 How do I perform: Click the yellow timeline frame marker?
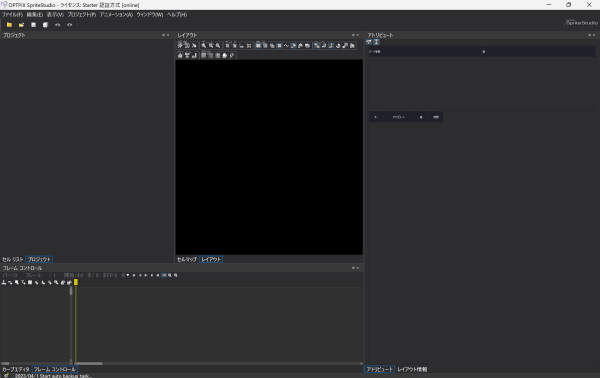coord(76,282)
